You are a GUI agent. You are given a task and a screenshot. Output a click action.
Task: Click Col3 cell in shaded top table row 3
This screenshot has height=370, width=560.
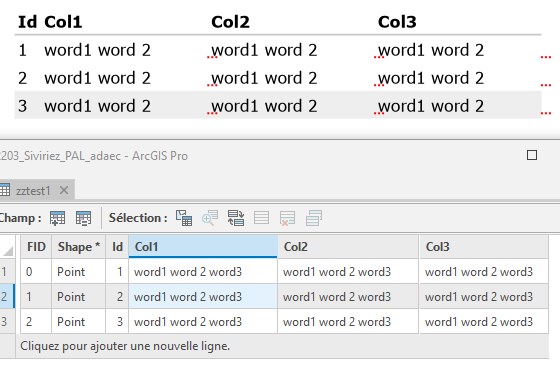click(431, 106)
